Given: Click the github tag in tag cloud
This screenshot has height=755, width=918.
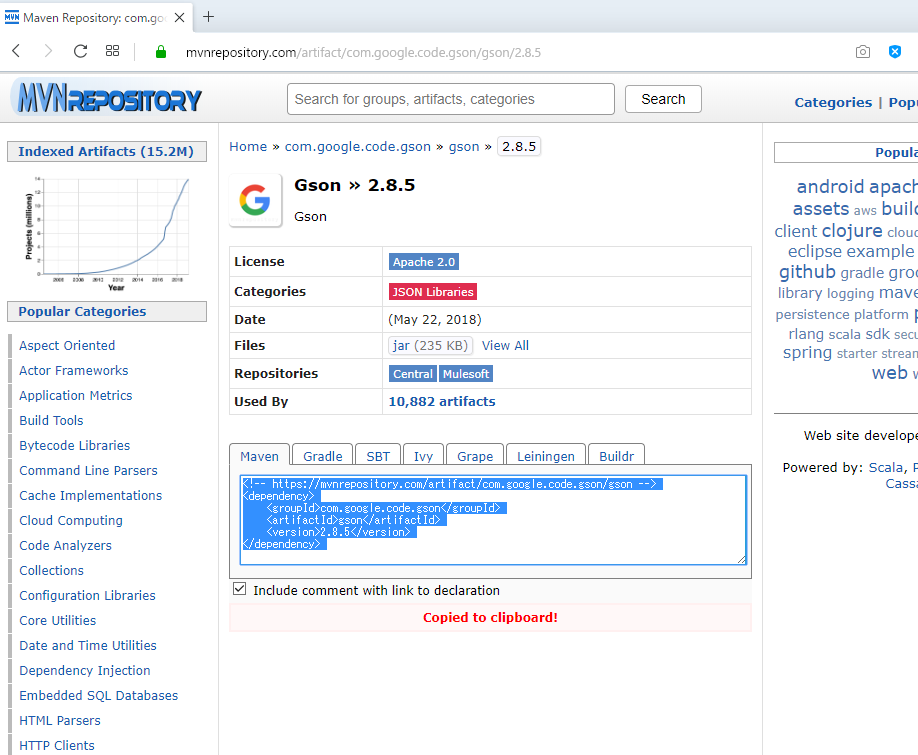Looking at the screenshot, I should (807, 272).
